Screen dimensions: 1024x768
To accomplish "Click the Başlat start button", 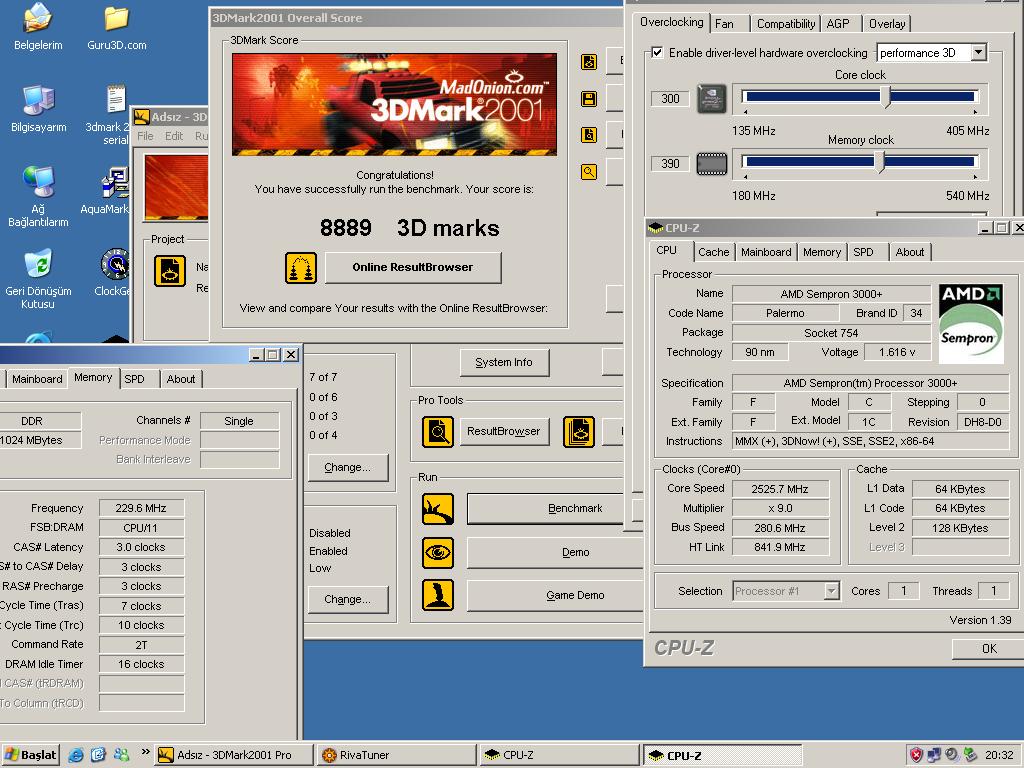I will 31,755.
